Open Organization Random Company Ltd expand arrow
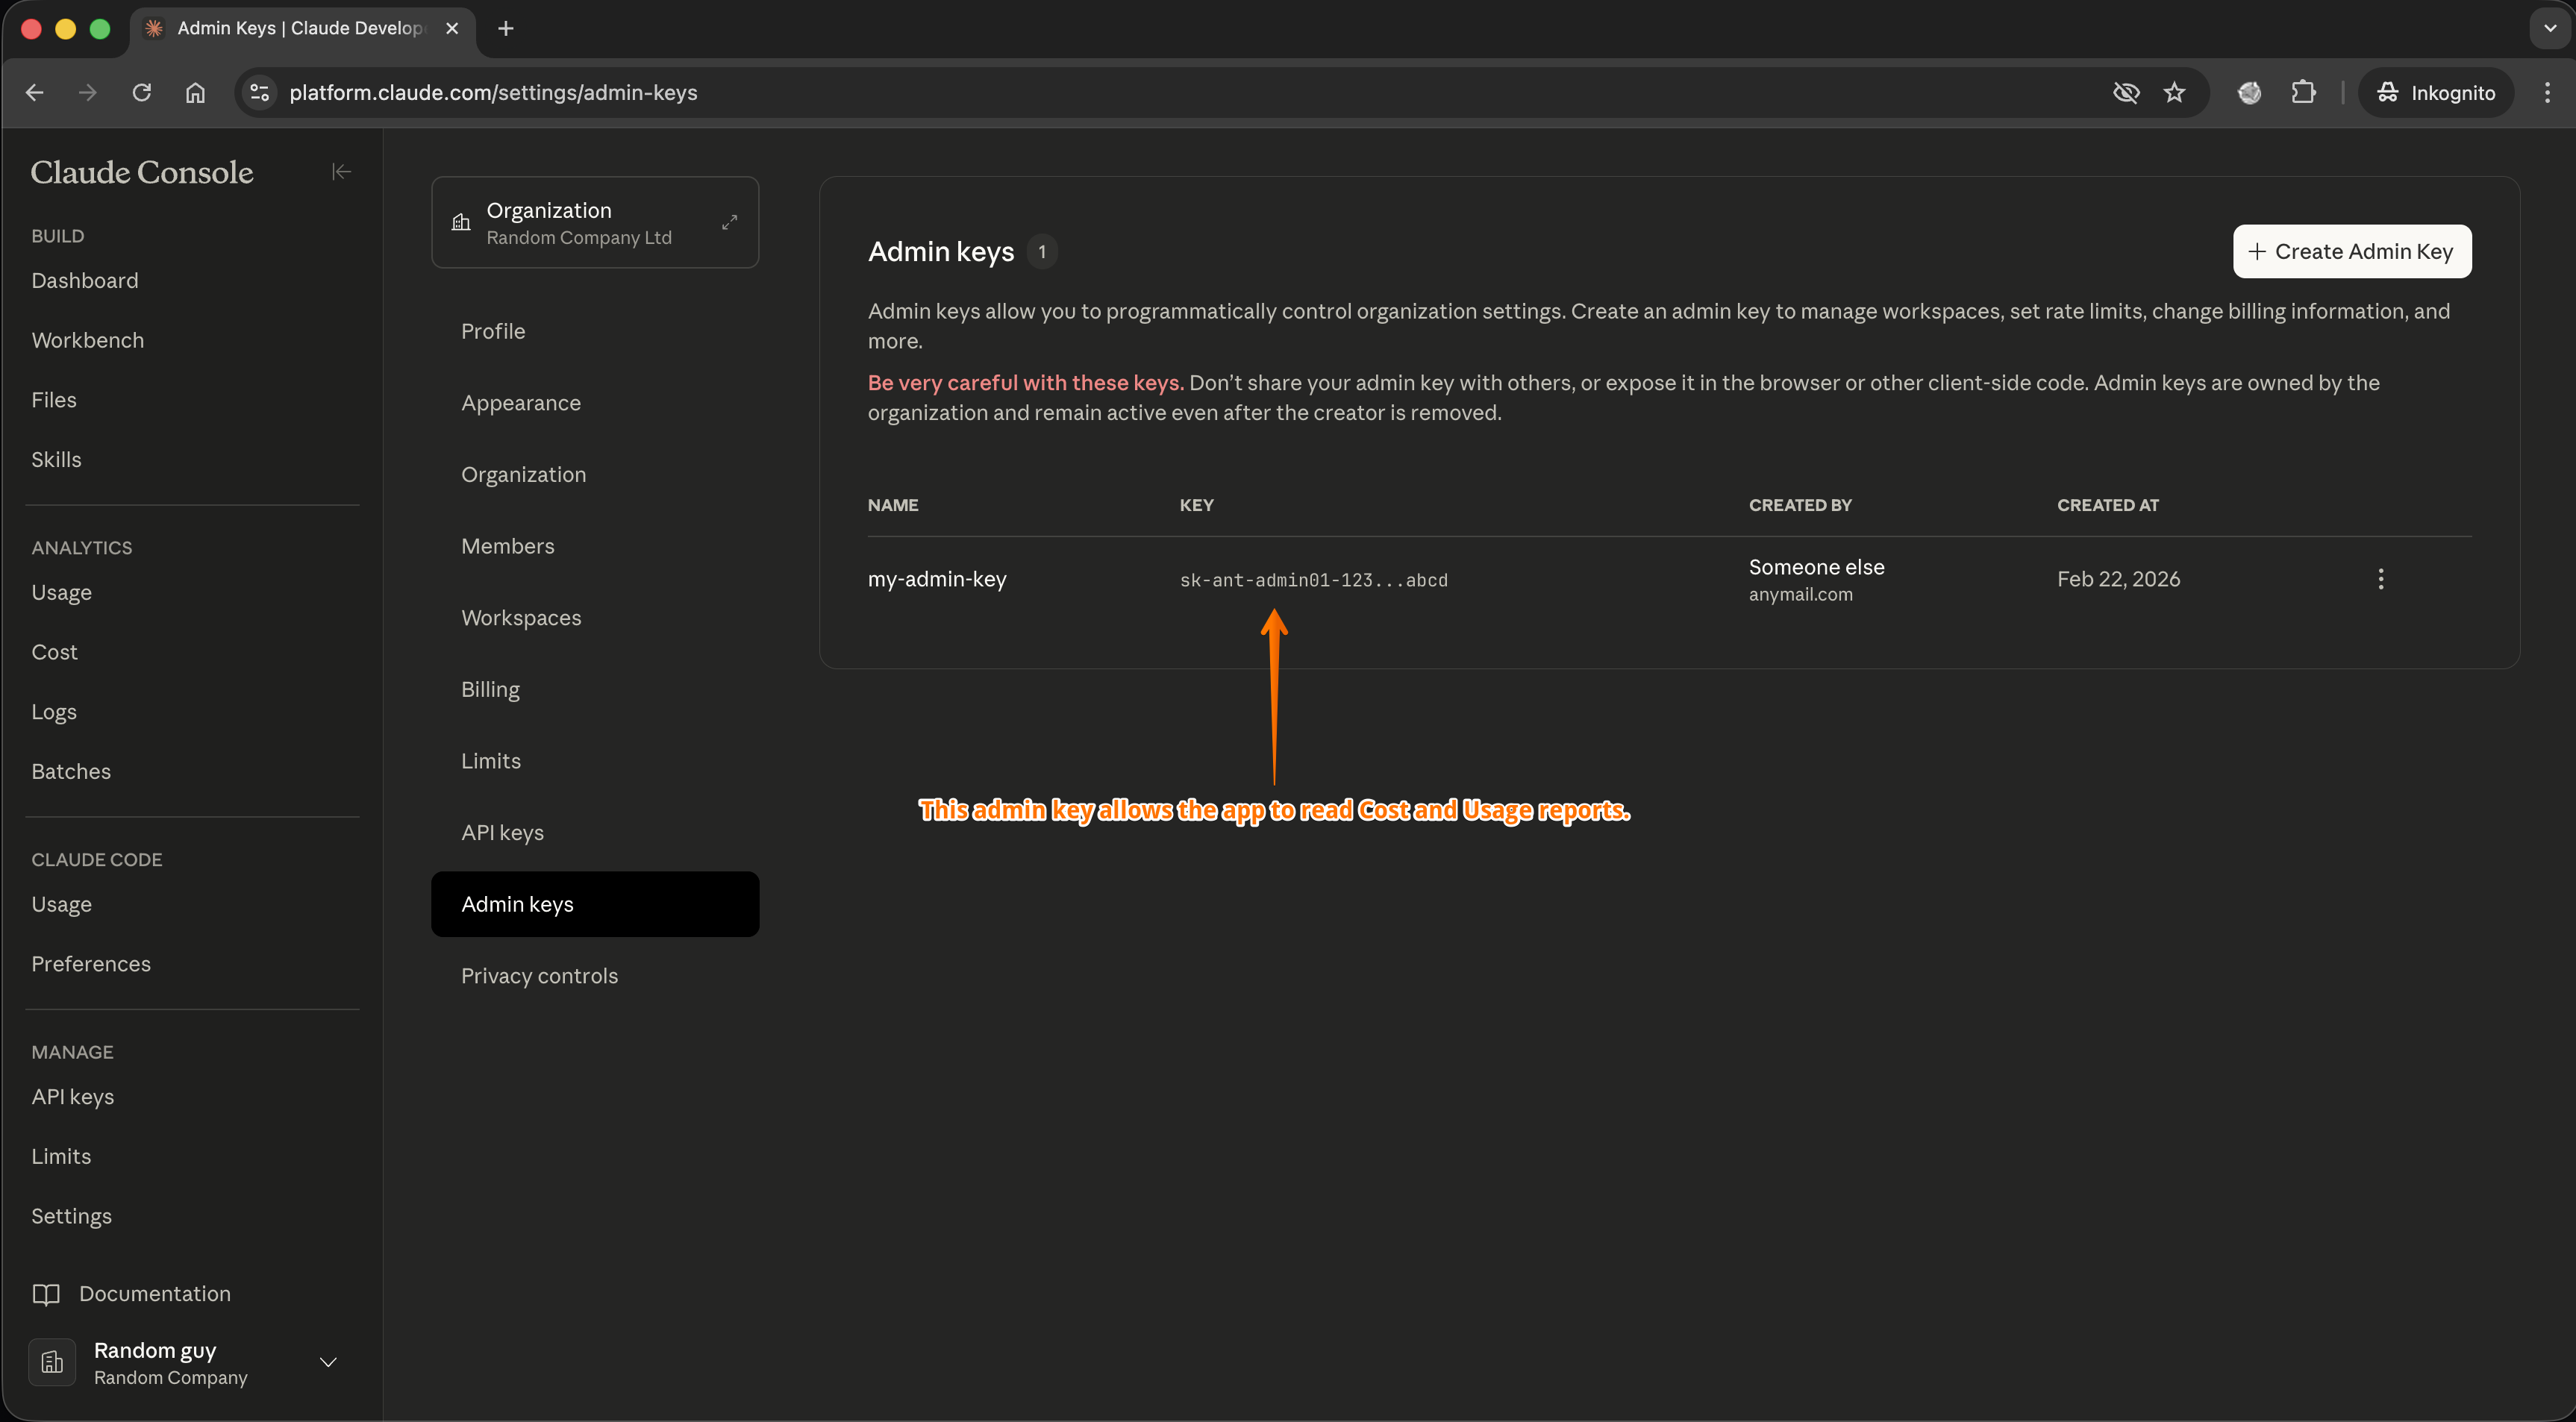 729,222
